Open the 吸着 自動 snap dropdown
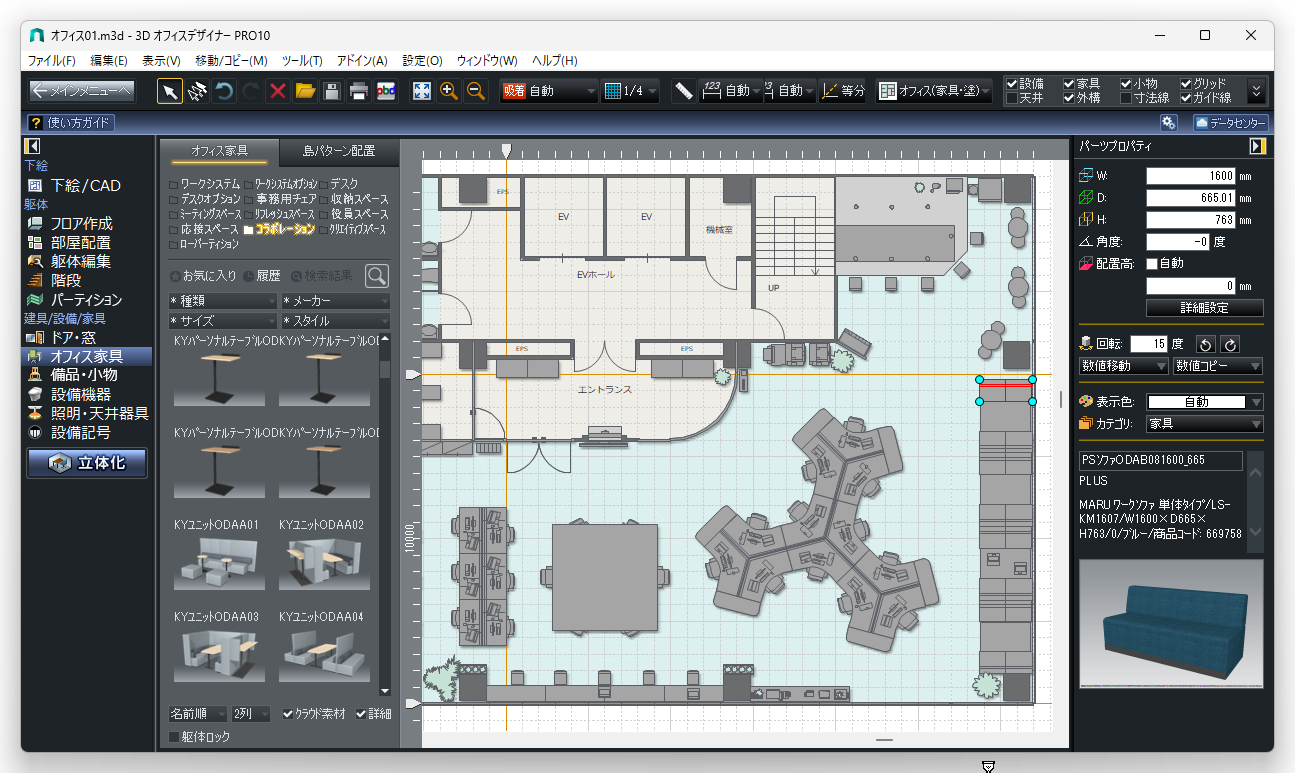 [x=549, y=91]
